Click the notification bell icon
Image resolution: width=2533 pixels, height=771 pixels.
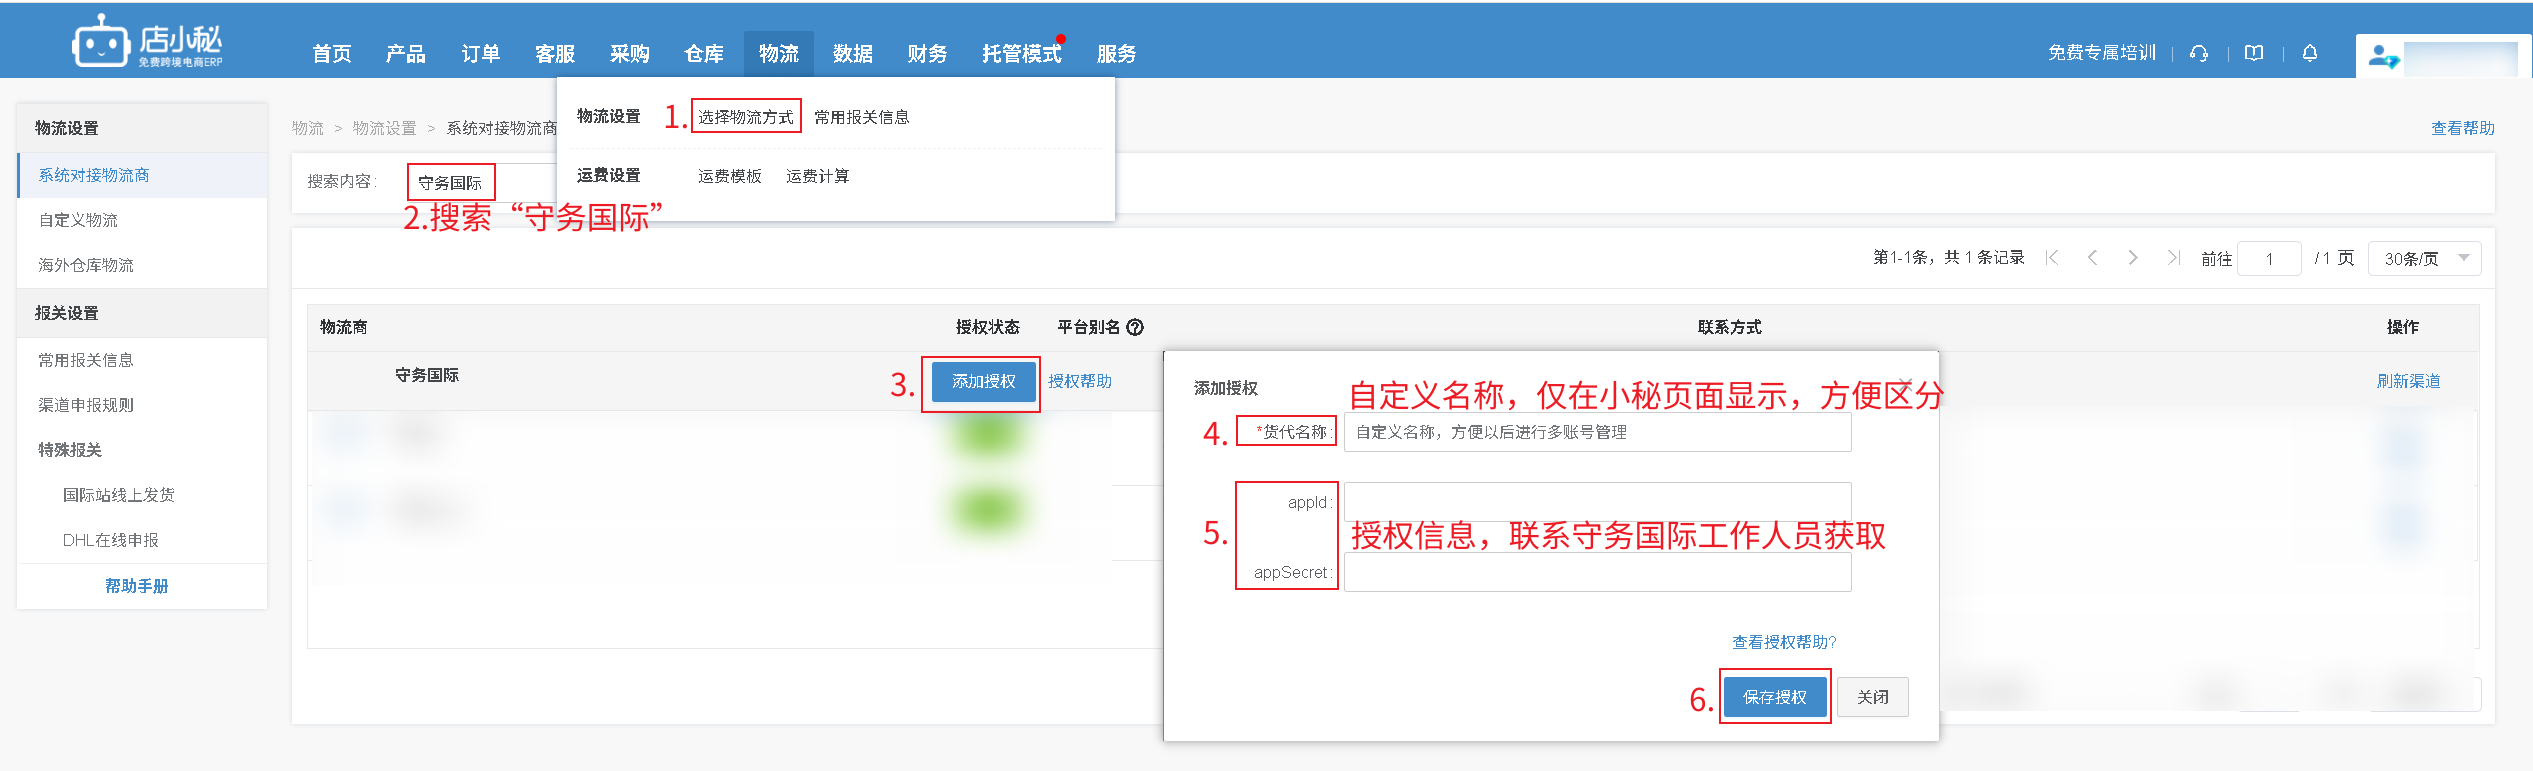(2310, 54)
